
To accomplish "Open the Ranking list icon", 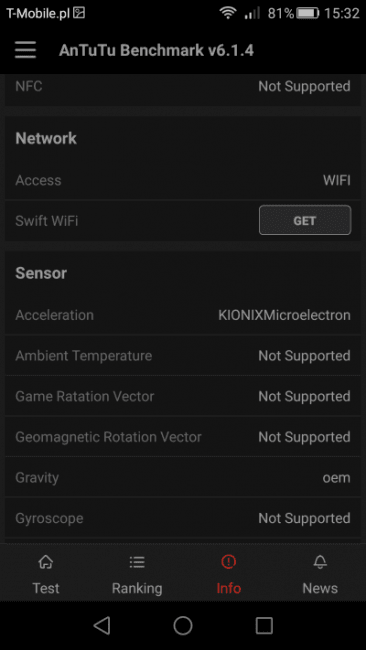I will click(137, 563).
